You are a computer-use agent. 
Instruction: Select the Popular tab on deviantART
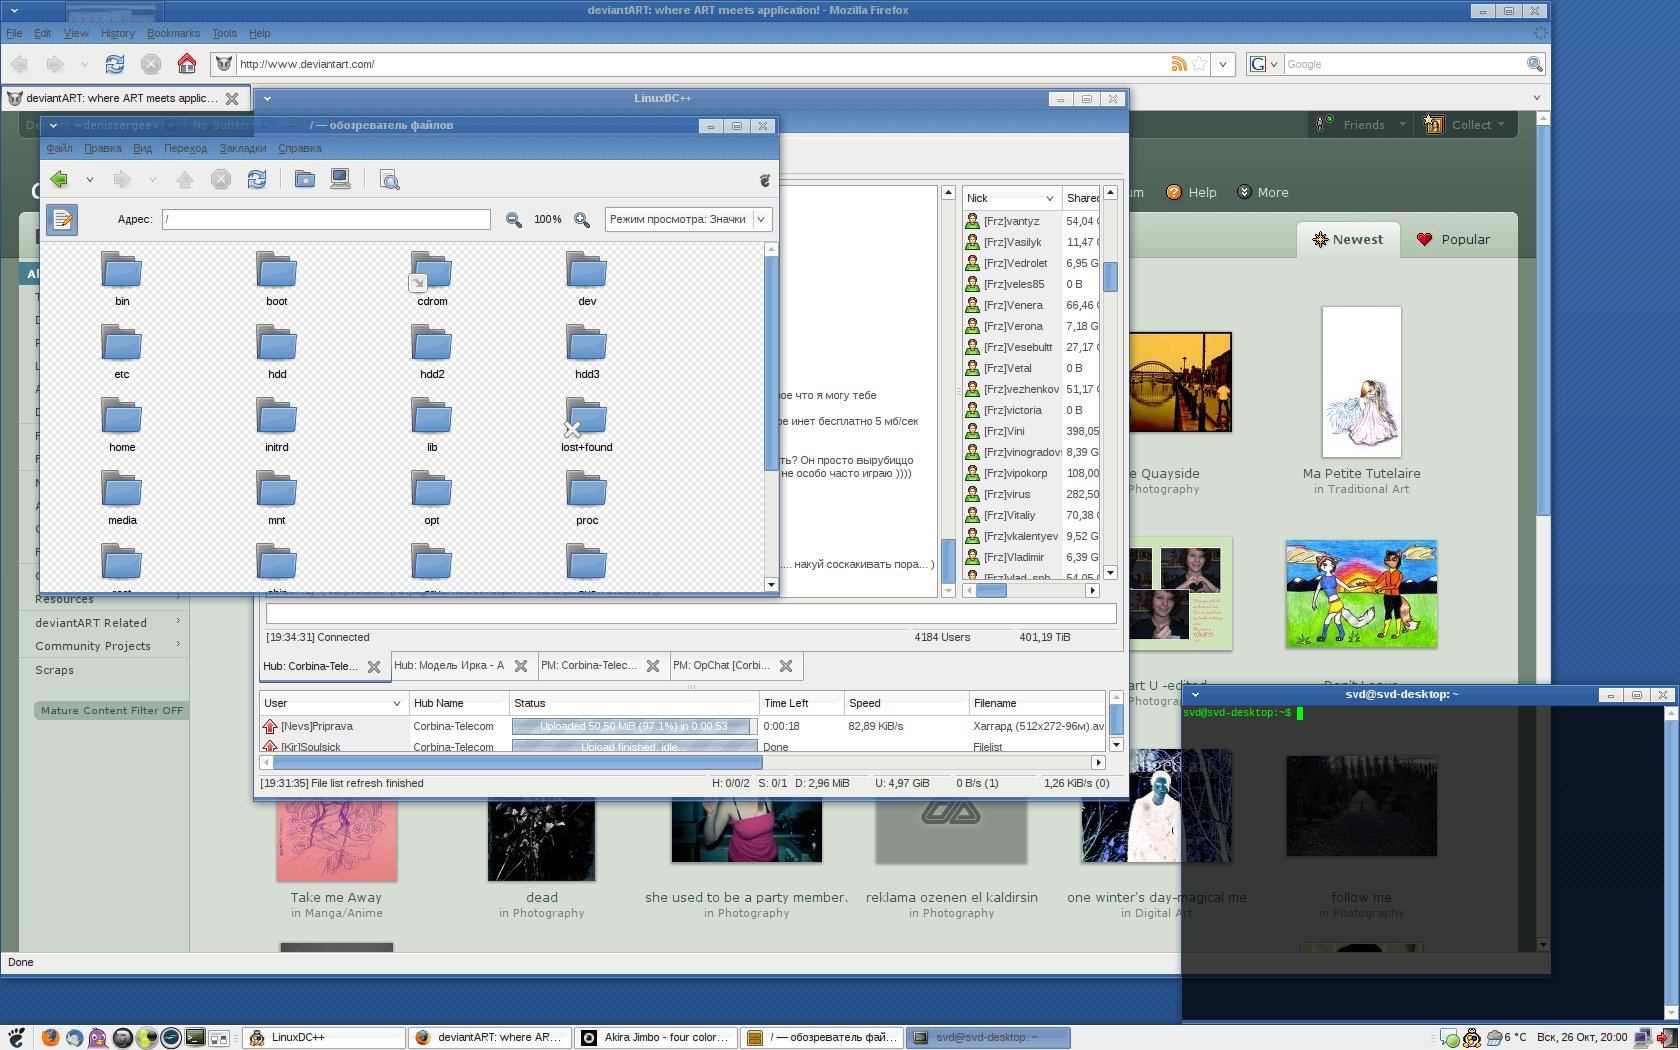click(1453, 240)
